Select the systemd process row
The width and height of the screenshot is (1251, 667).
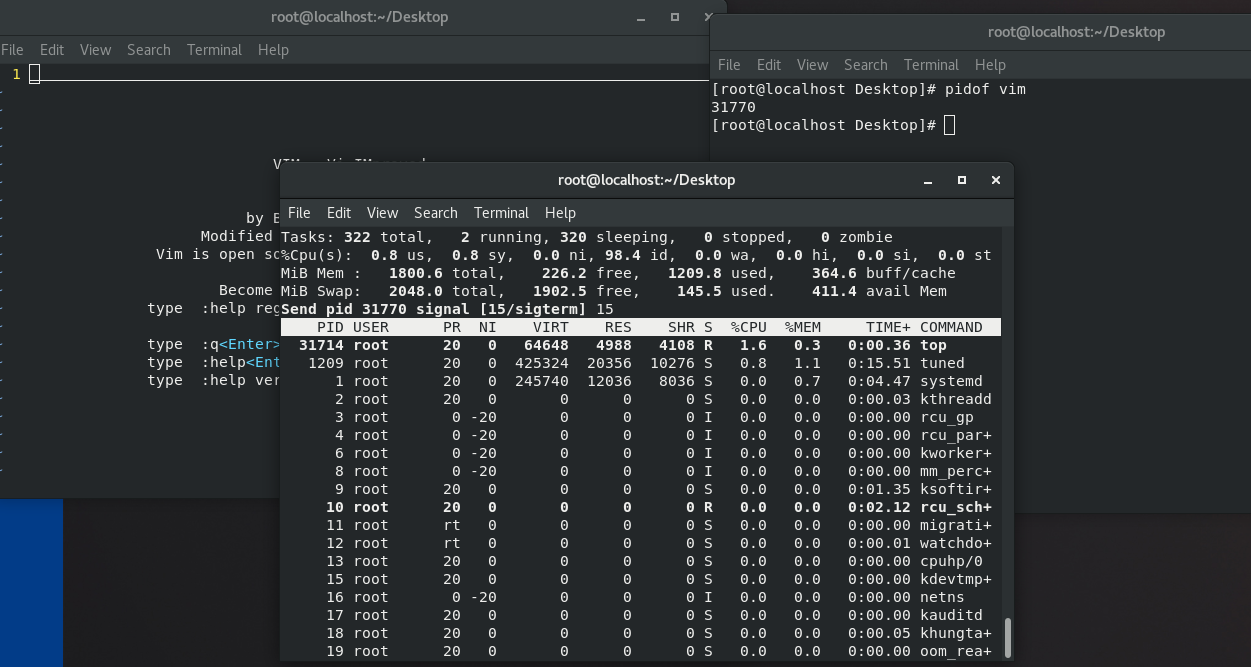click(641, 381)
